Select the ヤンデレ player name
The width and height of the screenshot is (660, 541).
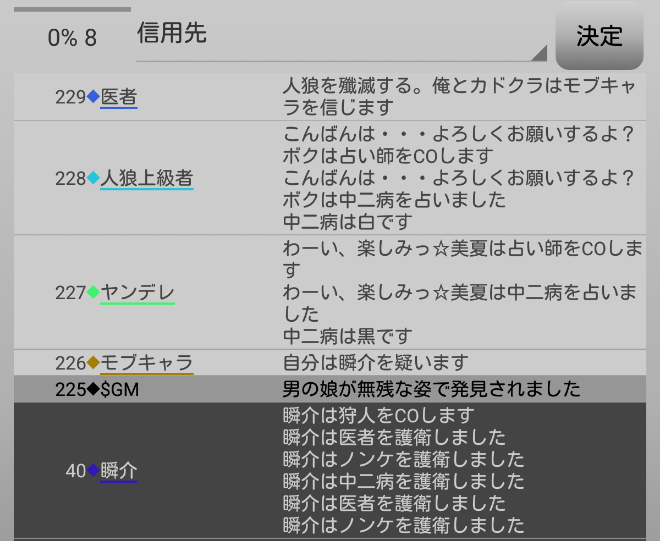(x=137, y=292)
